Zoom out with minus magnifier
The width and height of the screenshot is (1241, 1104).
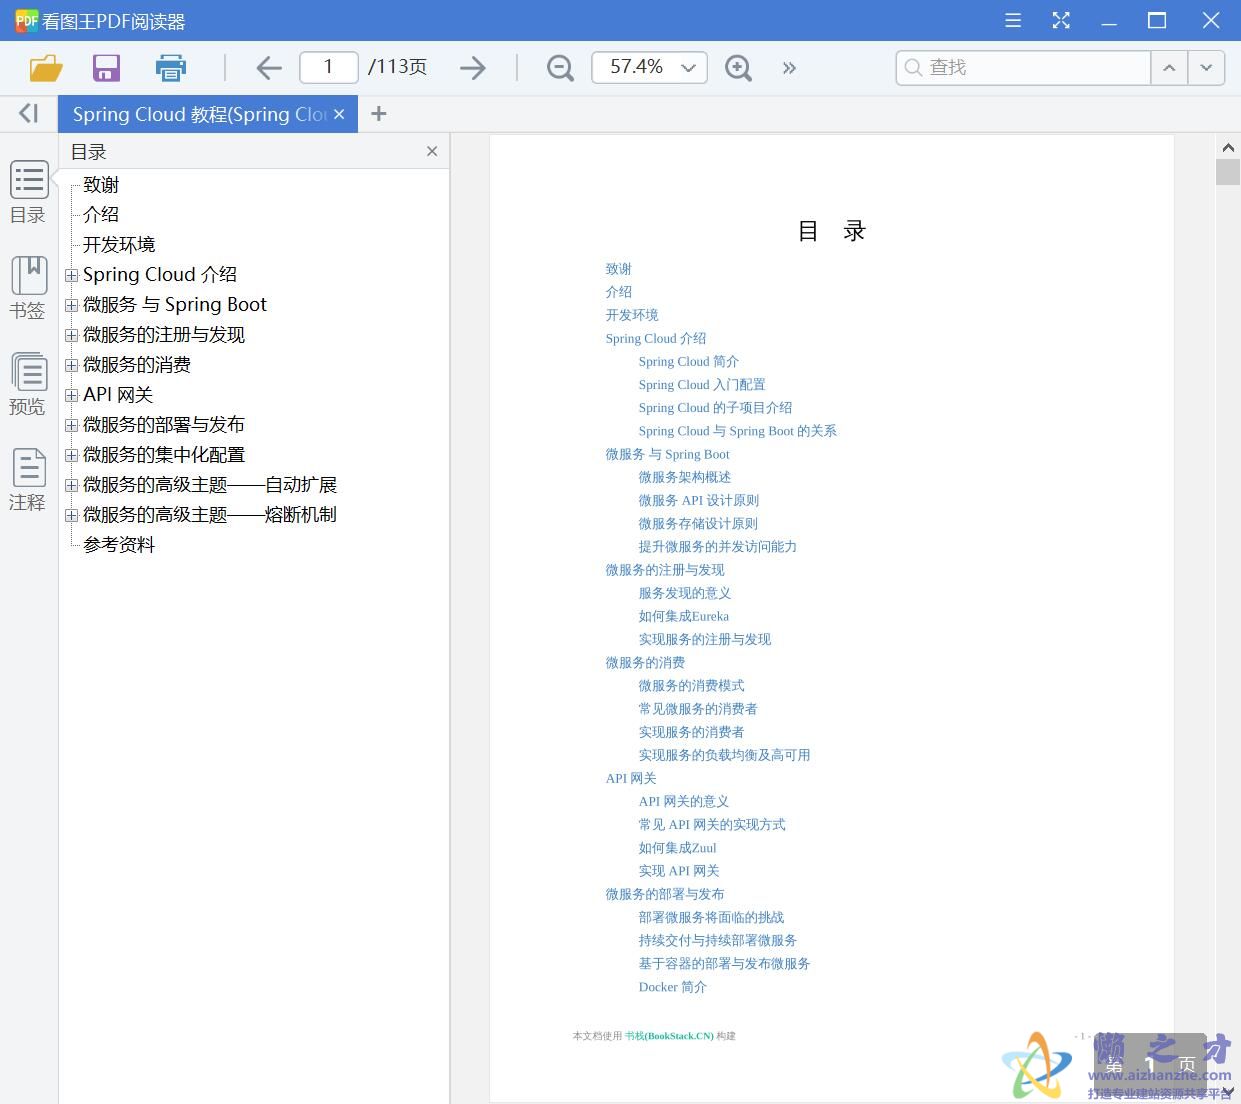click(560, 68)
